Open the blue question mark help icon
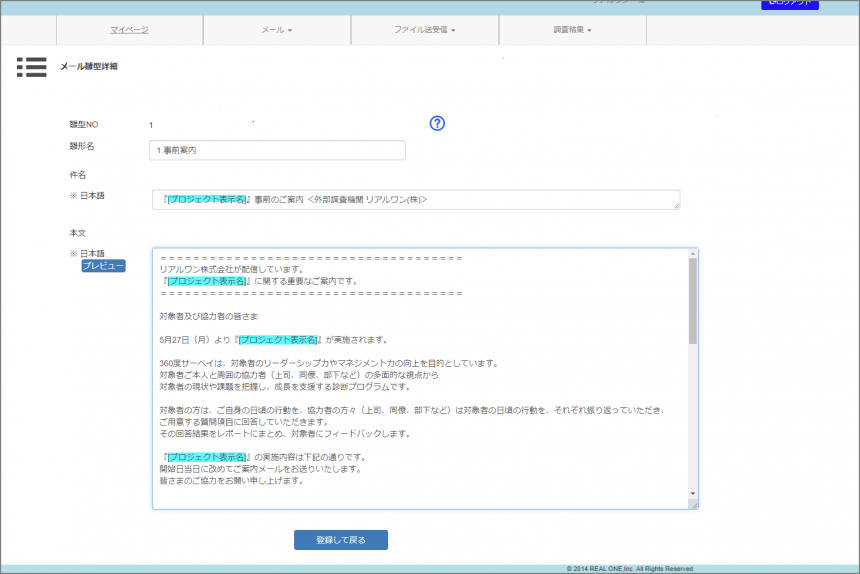Viewport: 860px width, 574px height. tap(437, 123)
